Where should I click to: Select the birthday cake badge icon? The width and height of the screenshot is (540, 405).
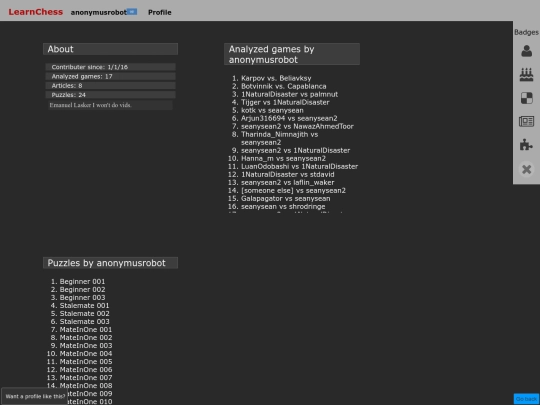[x=526, y=74]
